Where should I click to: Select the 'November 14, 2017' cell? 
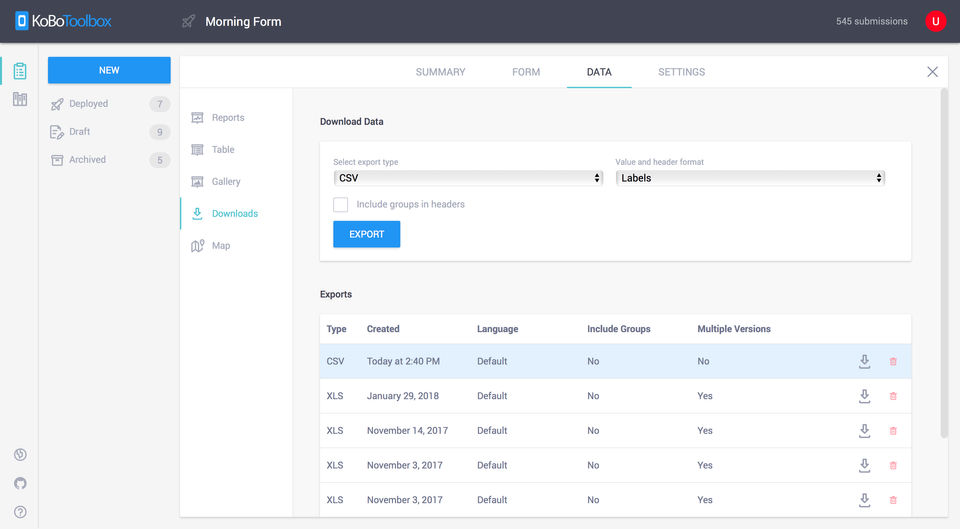pyautogui.click(x=407, y=430)
